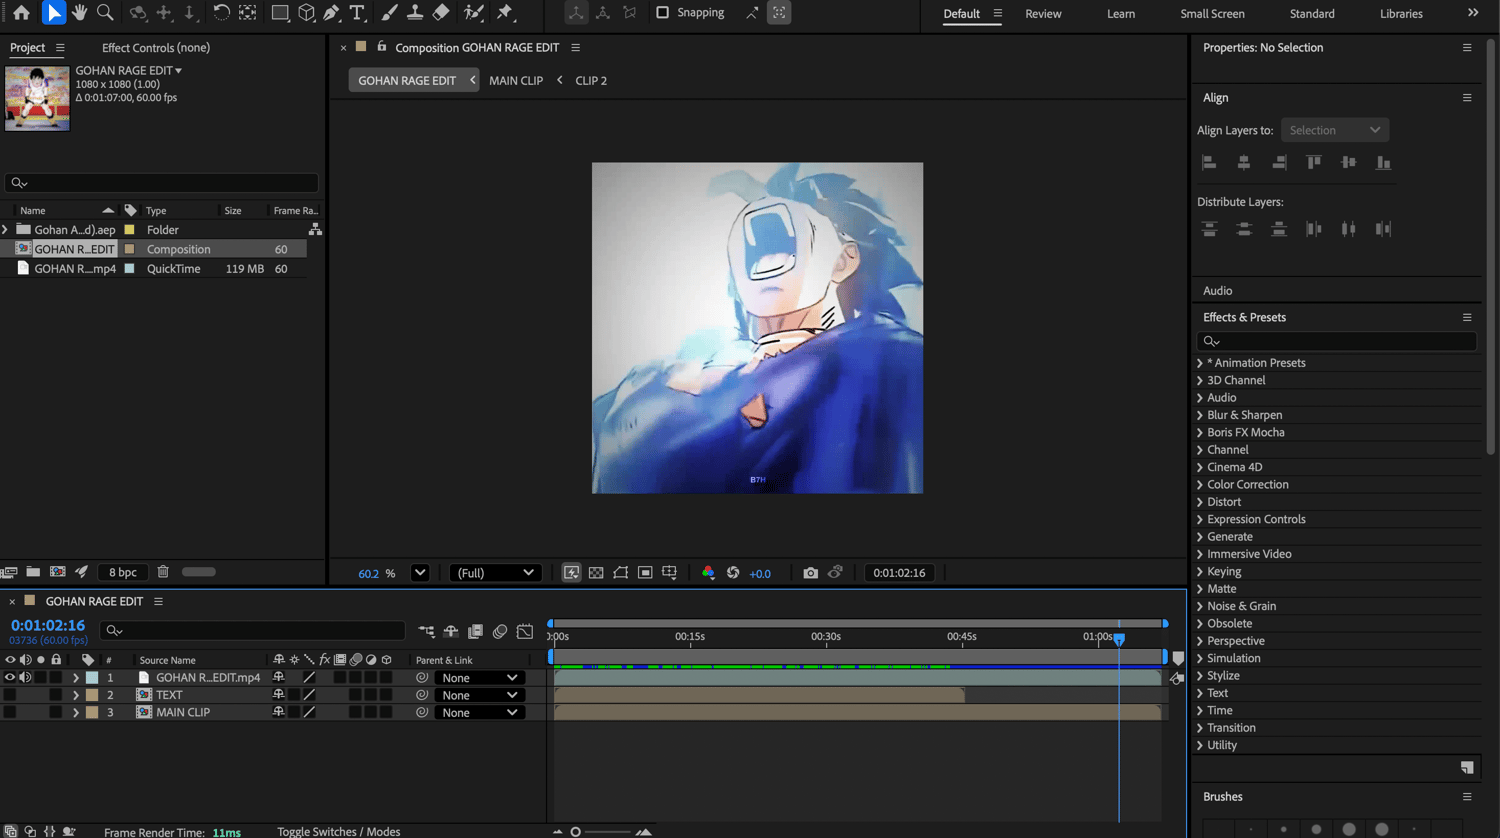Show the TEXT layer with eye toggle
1500x838 pixels.
click(x=10, y=695)
